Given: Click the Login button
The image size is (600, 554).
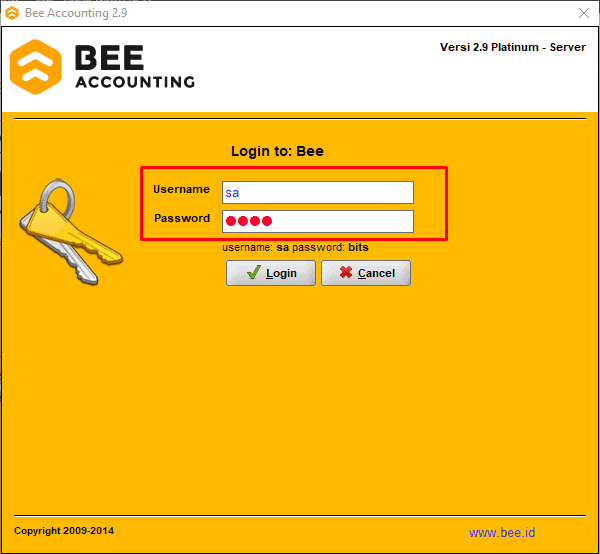Looking at the screenshot, I should [x=271, y=273].
